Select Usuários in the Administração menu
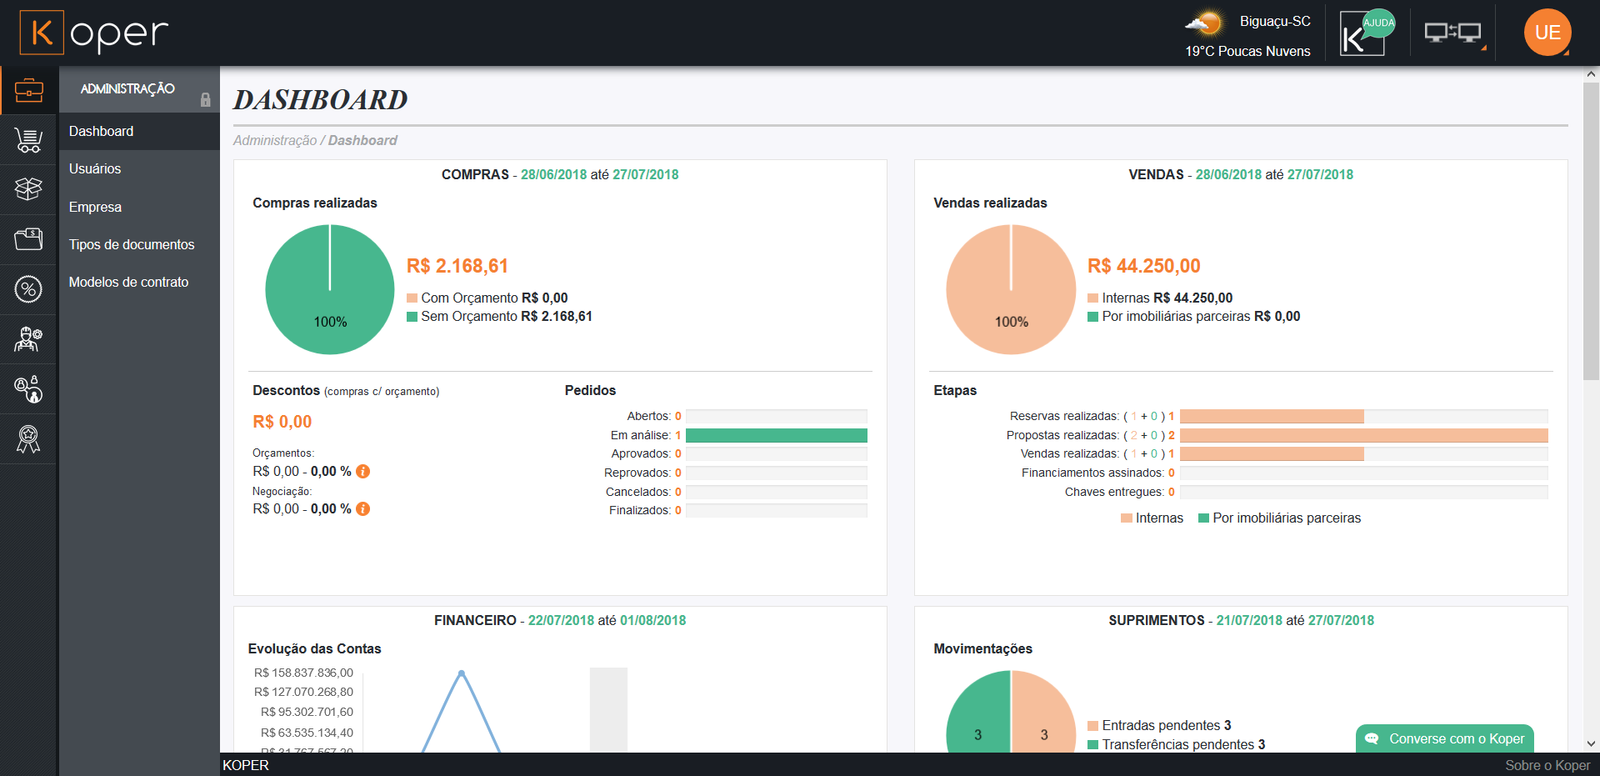This screenshot has width=1600, height=776. pos(95,169)
